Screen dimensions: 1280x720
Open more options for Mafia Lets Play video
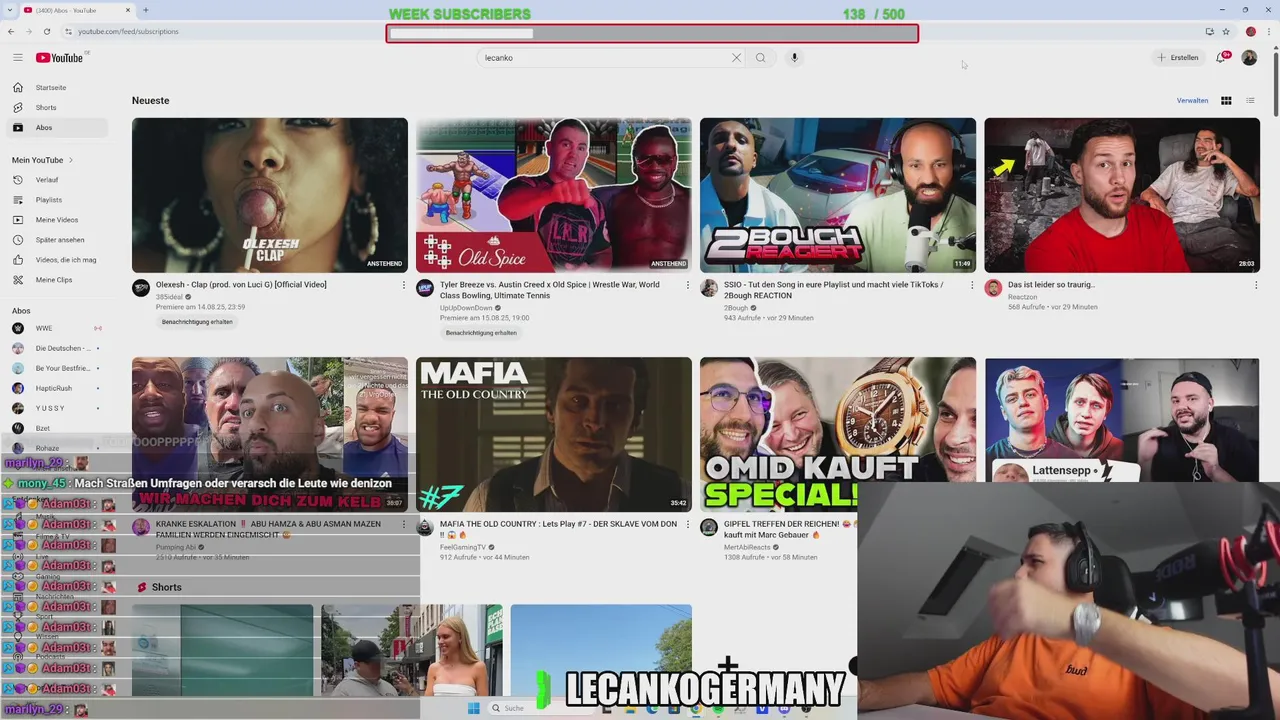(x=687, y=524)
